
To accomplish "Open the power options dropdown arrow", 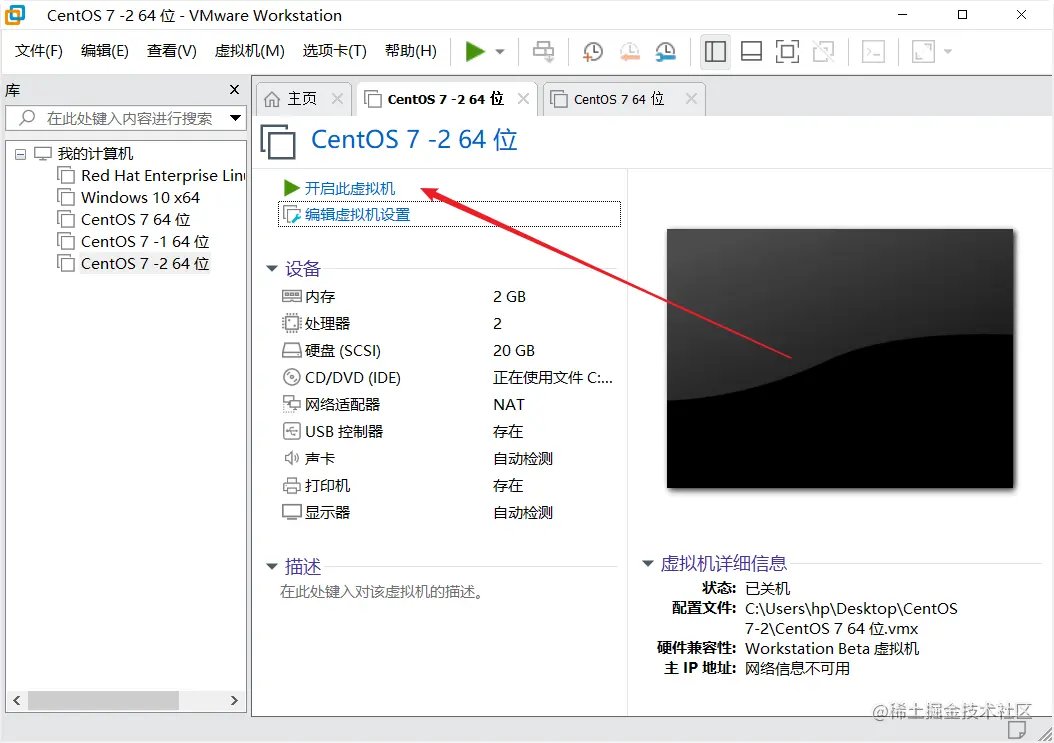I will [499, 52].
